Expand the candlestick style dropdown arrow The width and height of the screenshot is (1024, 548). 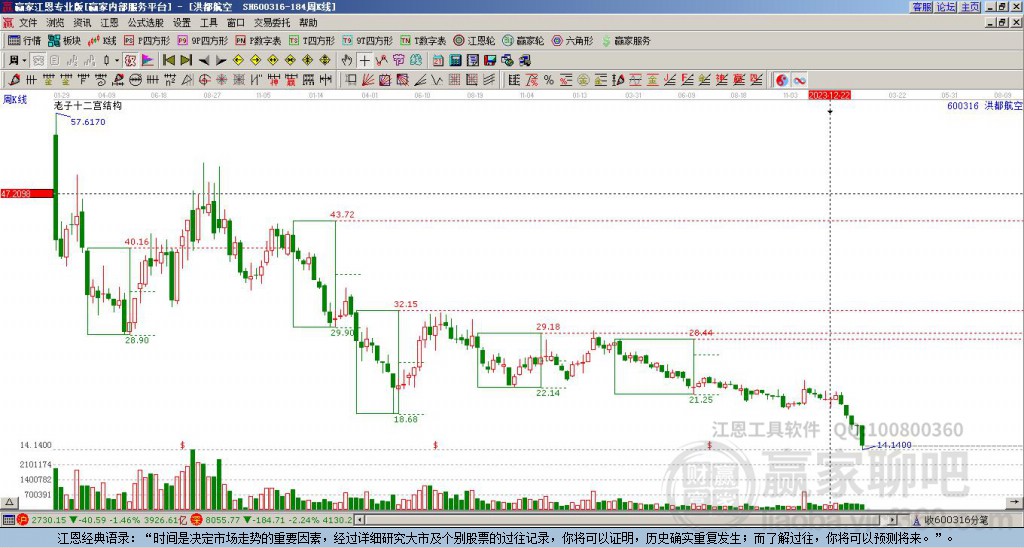click(x=117, y=60)
